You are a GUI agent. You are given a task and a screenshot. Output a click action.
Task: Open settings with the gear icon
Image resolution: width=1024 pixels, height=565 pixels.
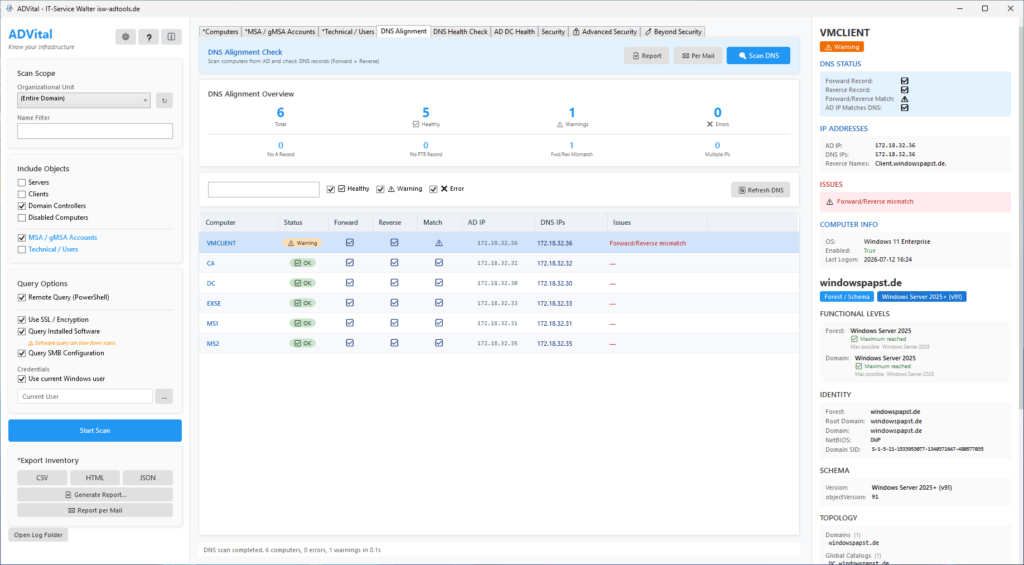[125, 37]
